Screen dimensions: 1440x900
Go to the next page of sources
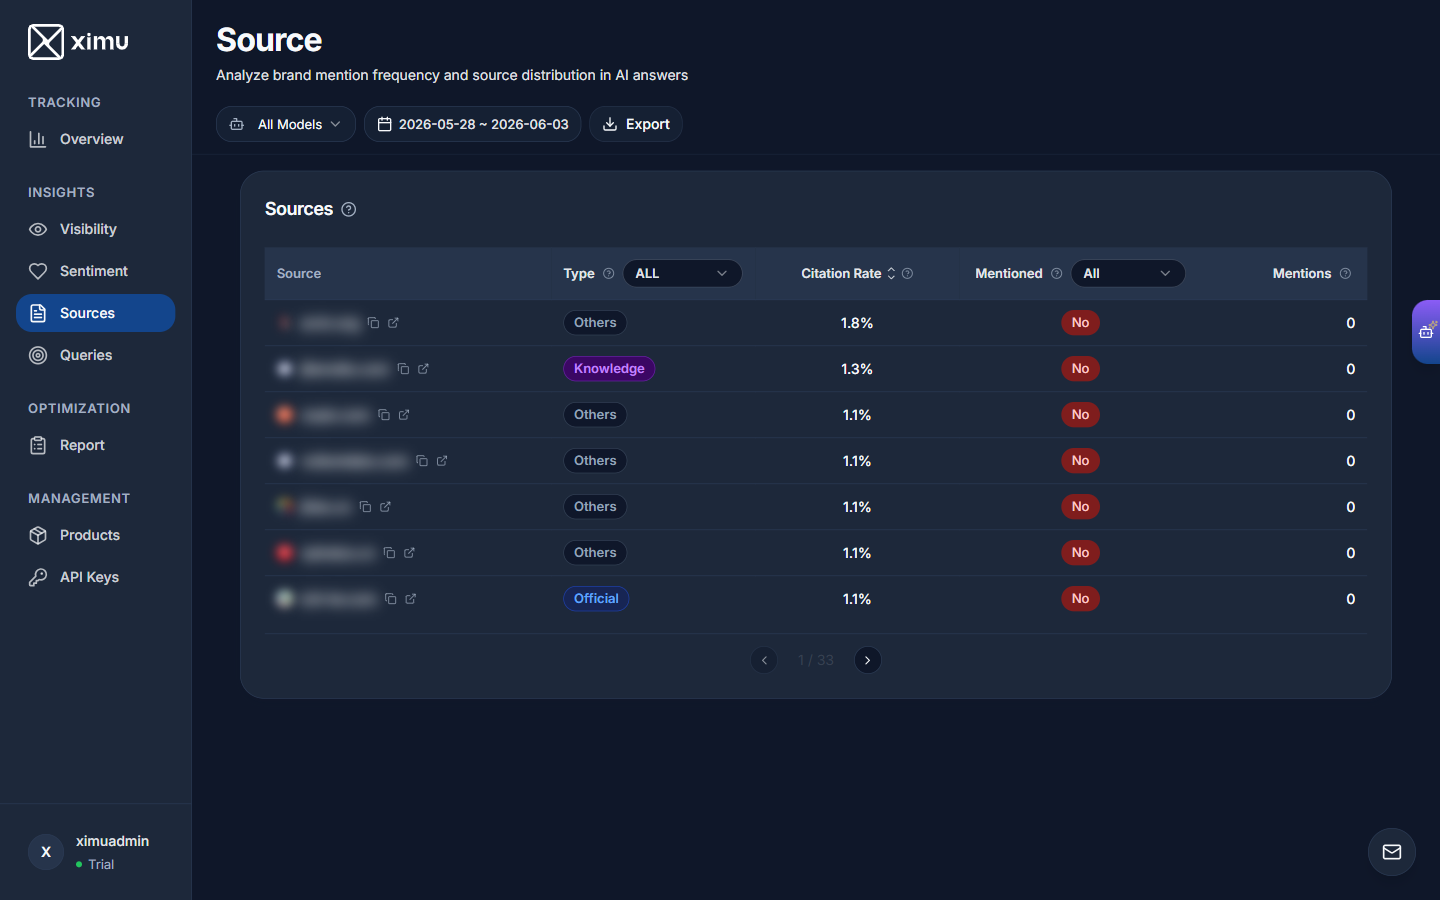point(868,660)
